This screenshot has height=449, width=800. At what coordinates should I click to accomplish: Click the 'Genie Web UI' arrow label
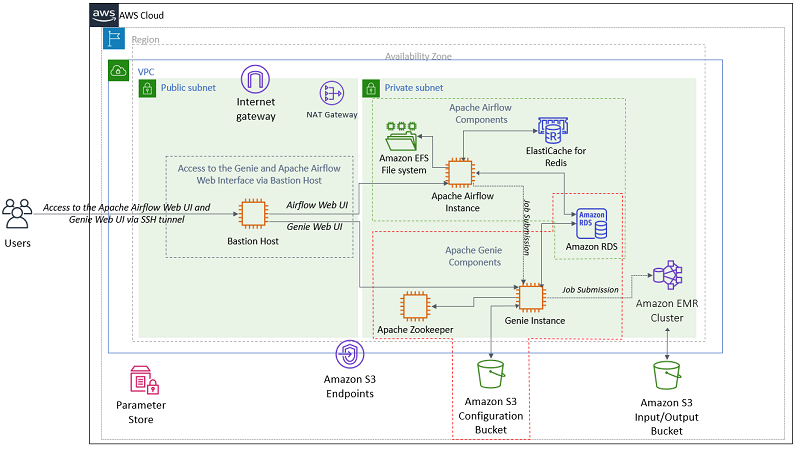click(x=314, y=227)
